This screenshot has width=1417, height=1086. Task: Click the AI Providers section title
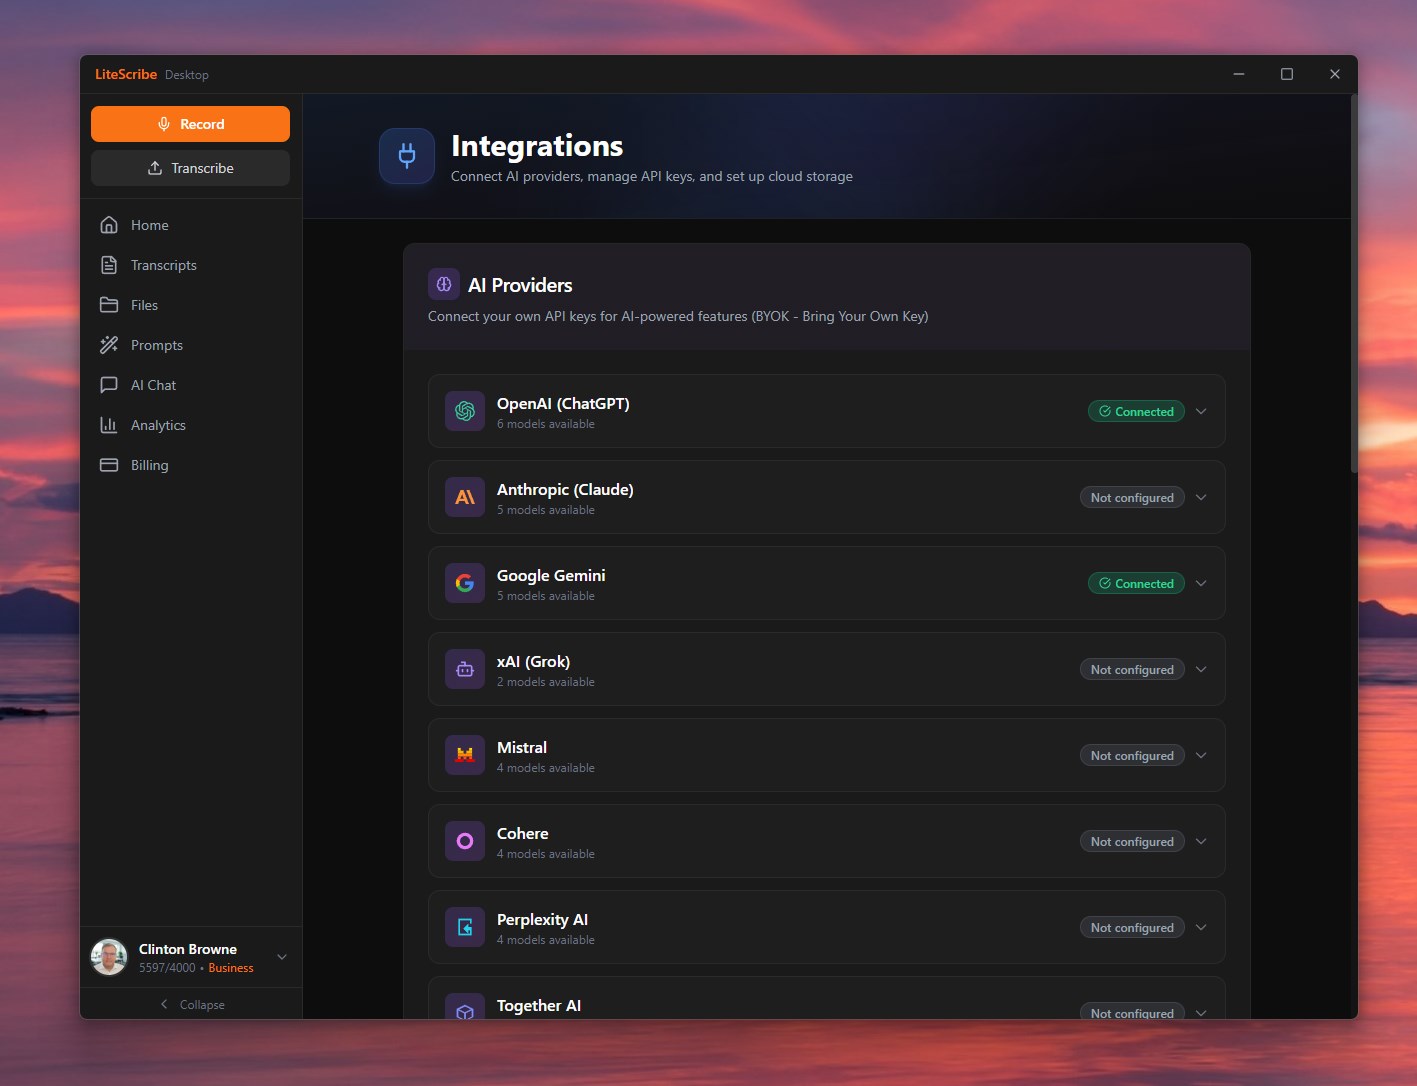520,285
